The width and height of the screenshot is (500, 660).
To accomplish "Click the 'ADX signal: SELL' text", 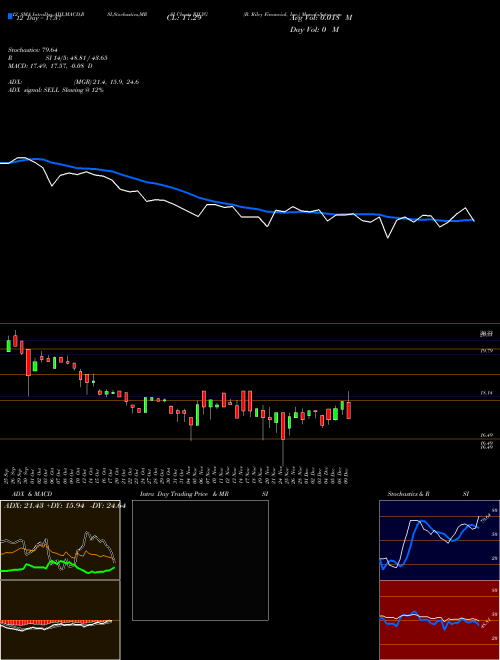I will [x=55, y=90].
